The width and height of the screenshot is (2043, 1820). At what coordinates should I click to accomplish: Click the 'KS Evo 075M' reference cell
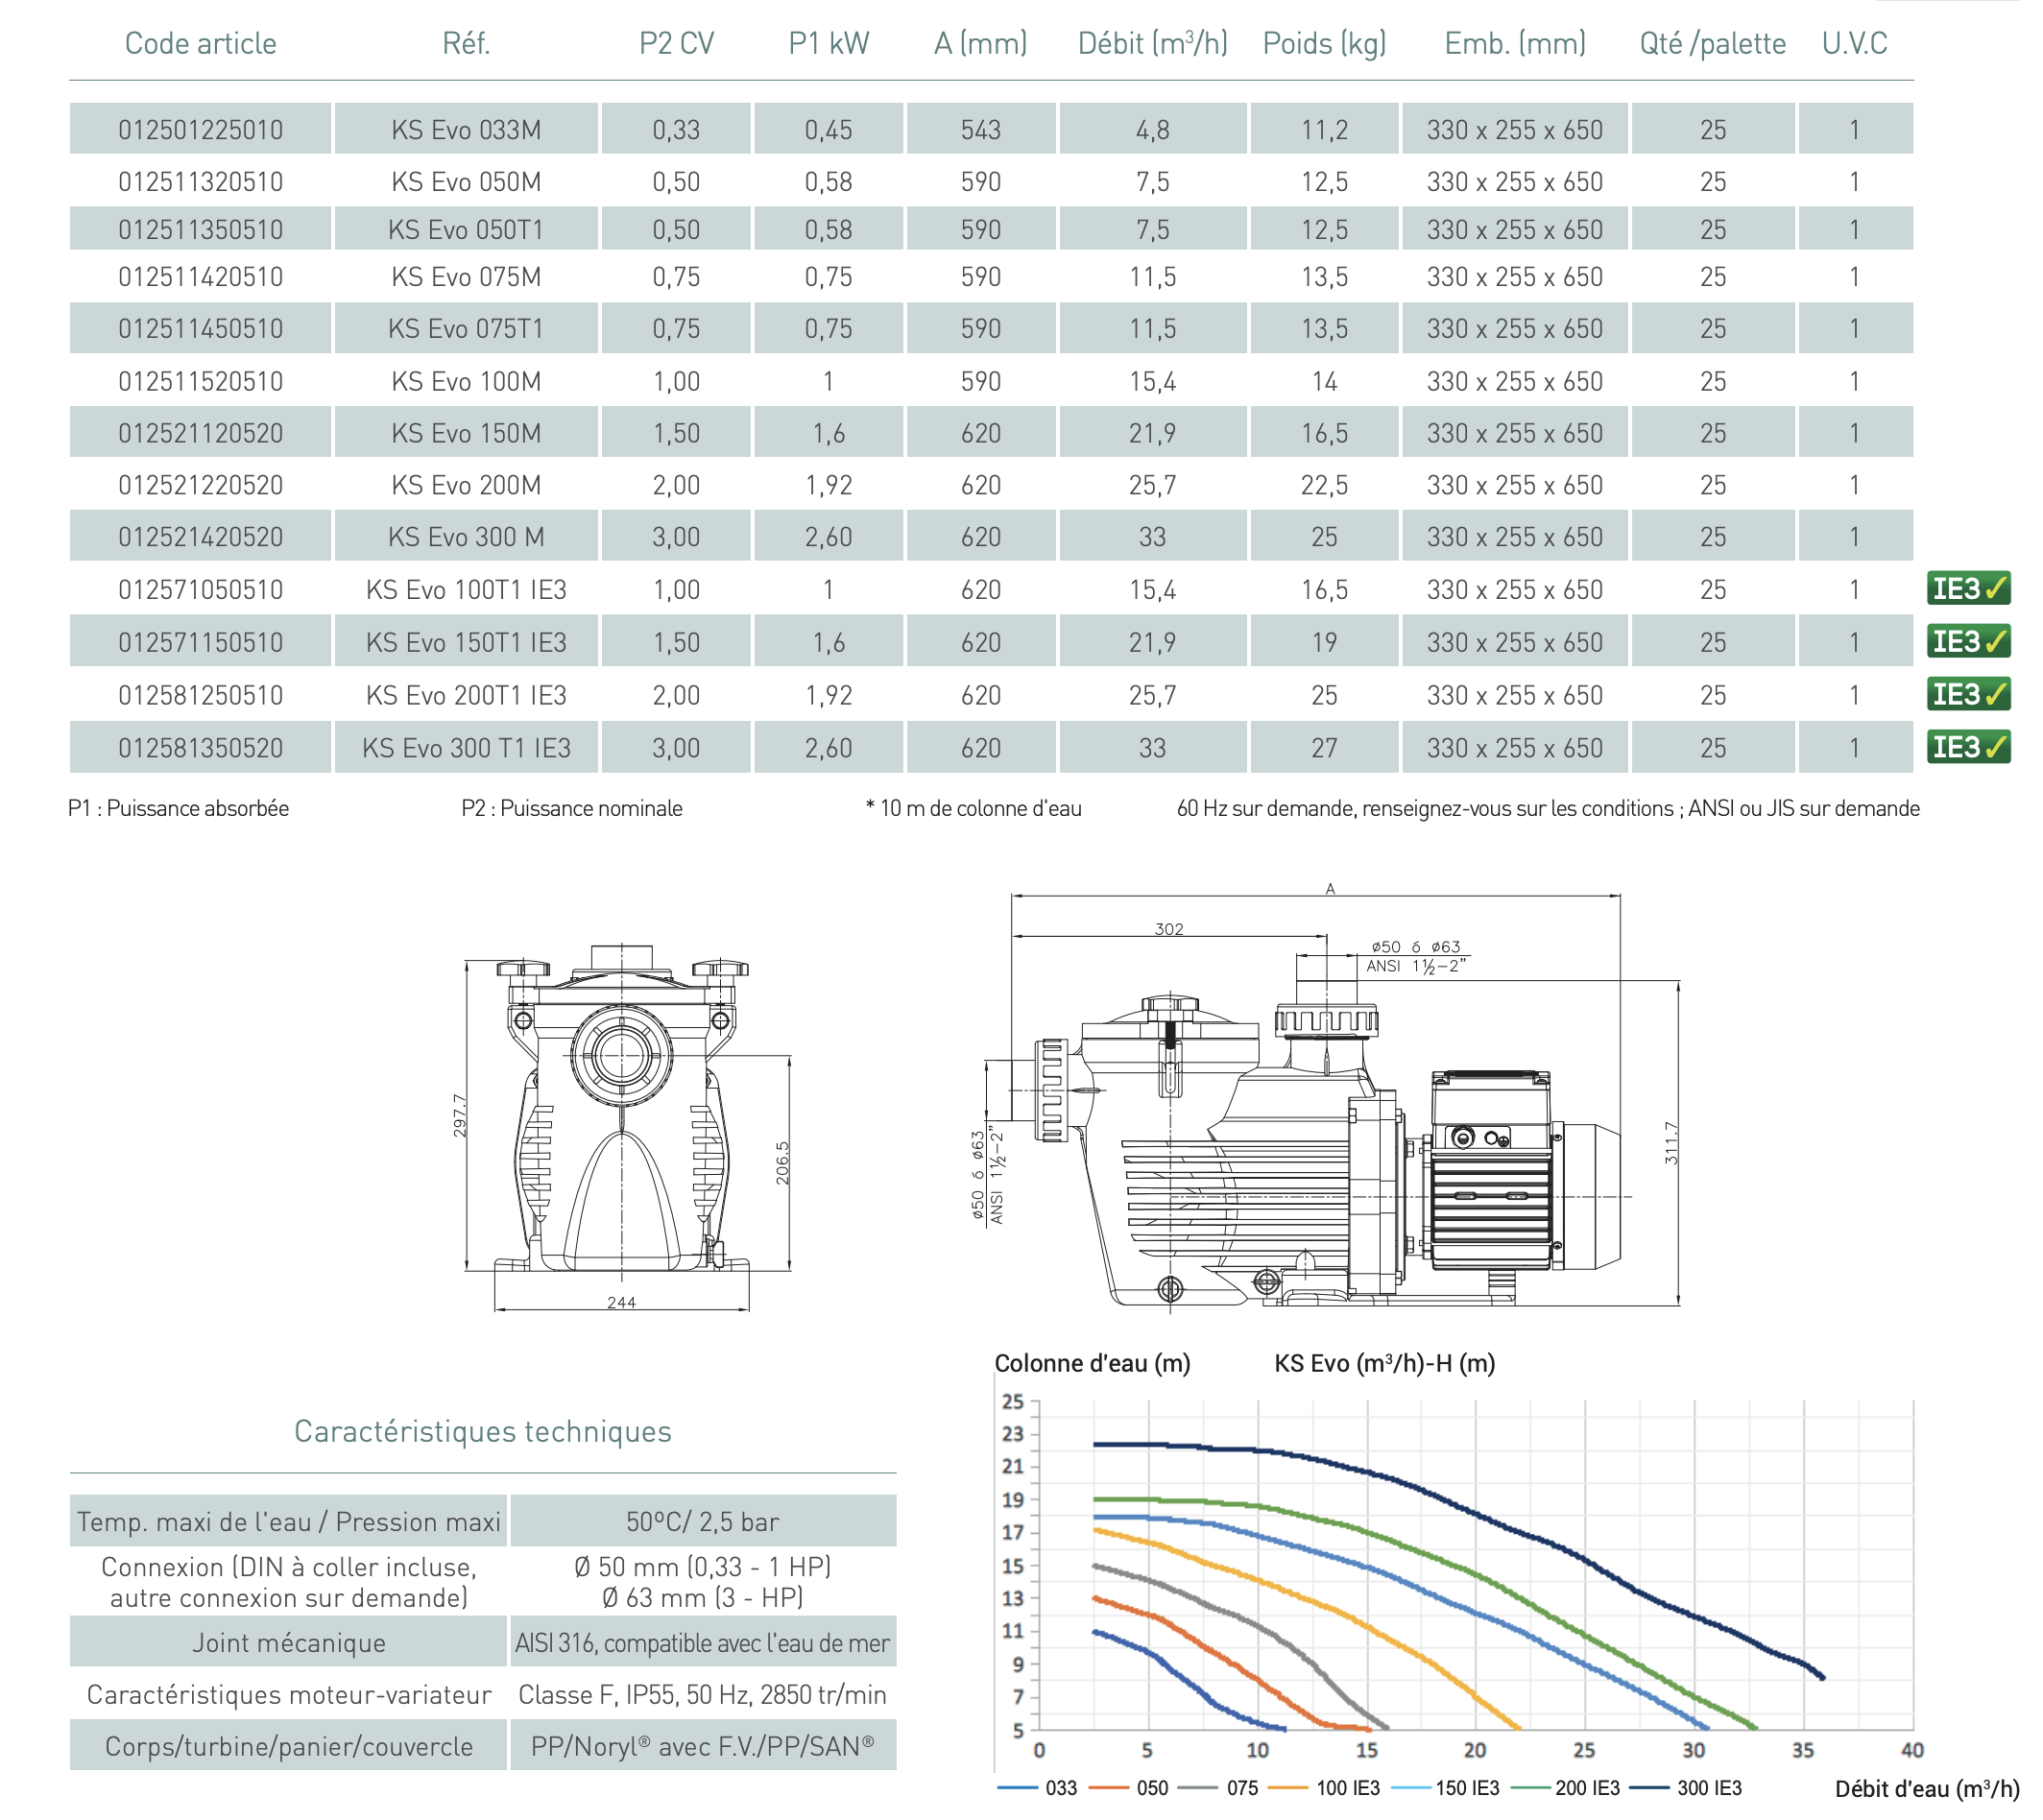466,276
